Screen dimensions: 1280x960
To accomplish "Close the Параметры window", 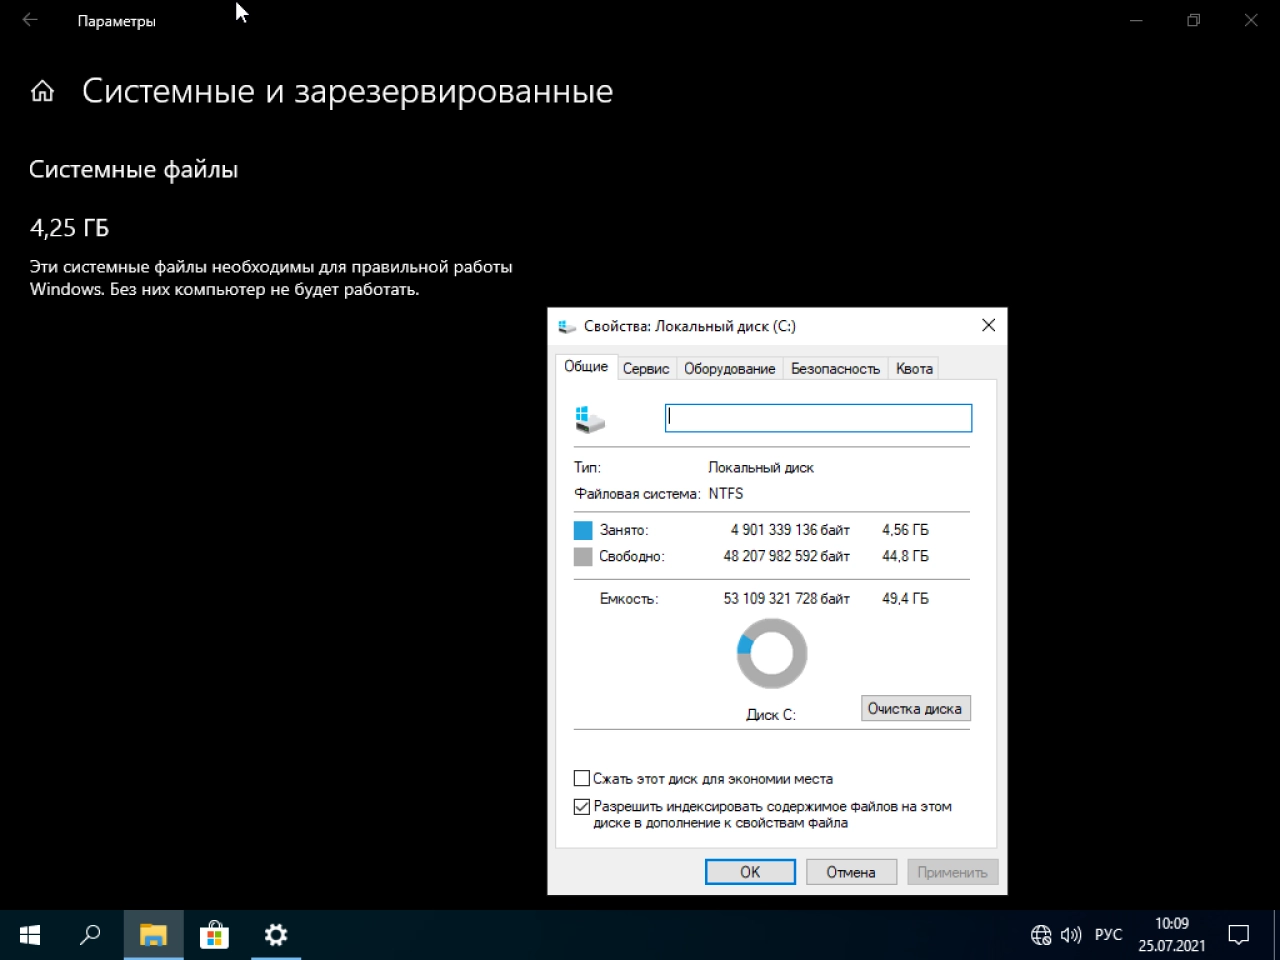I will 1251,20.
